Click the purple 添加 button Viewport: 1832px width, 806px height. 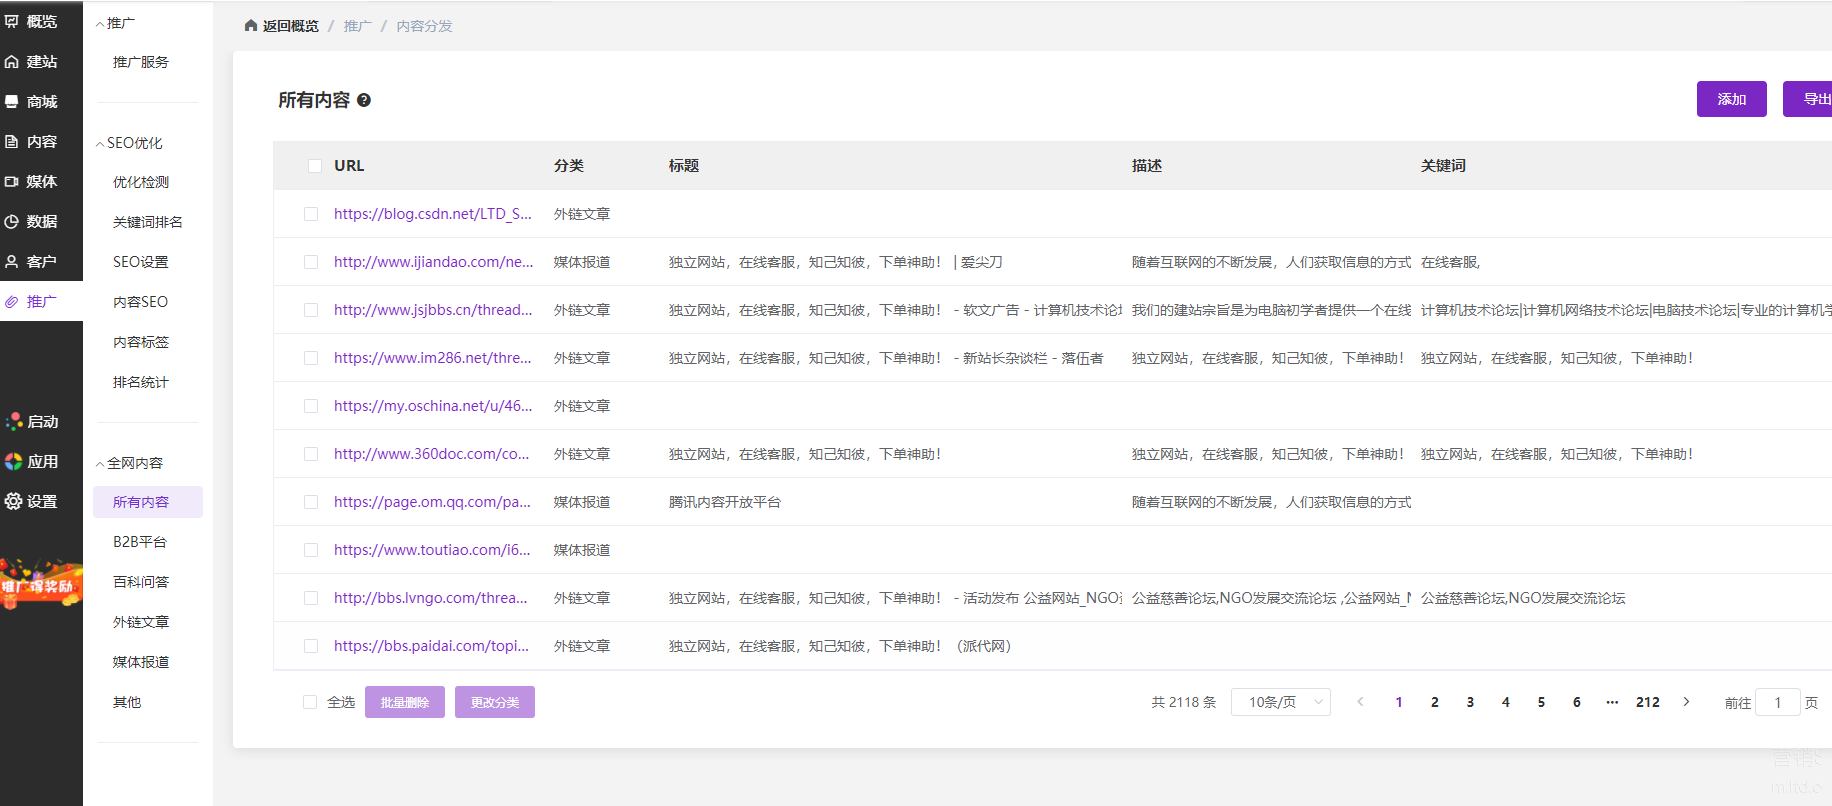coord(1731,99)
